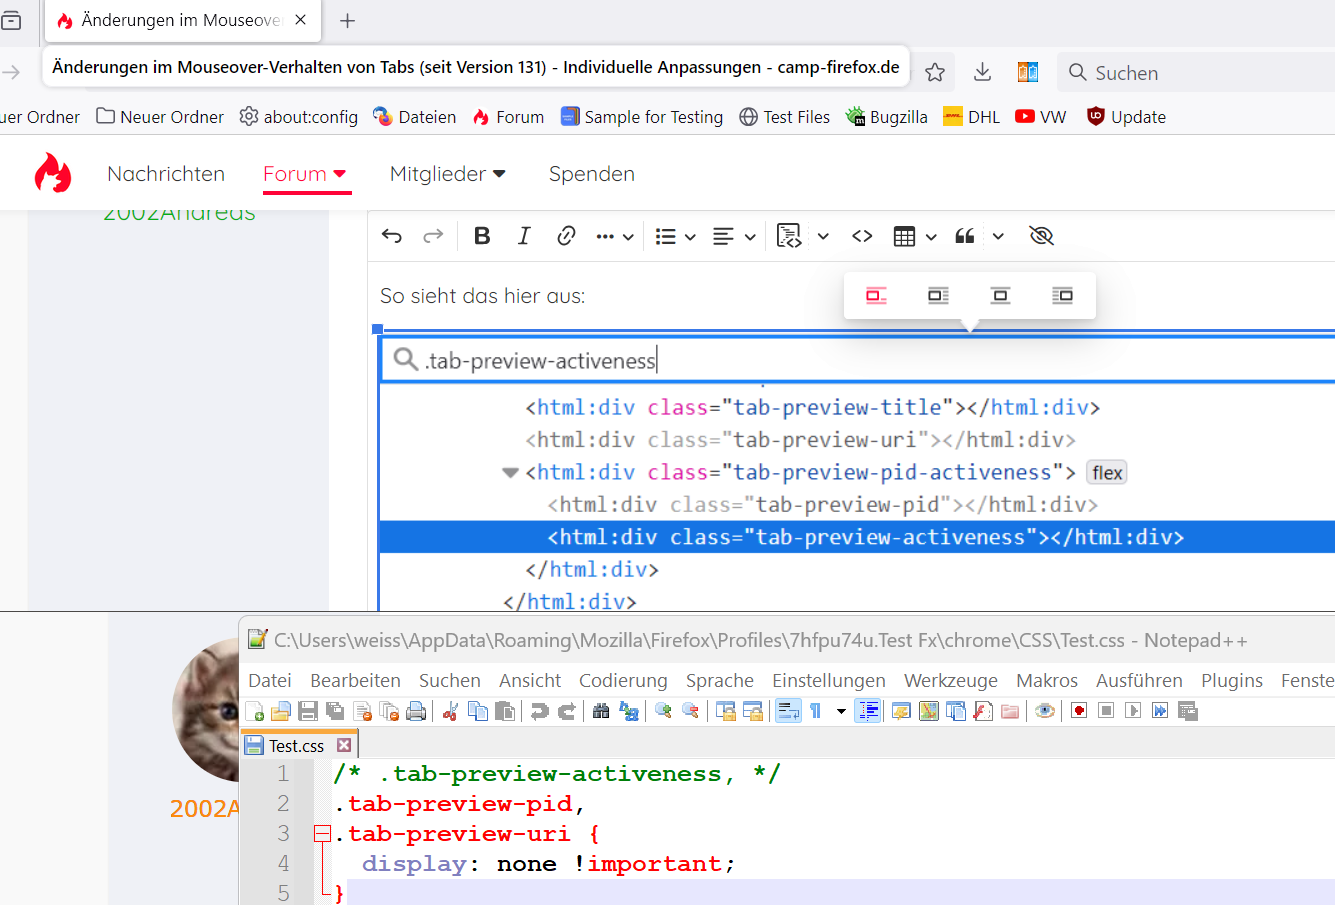Collapse the fold marker beside .tab-preview-uri
Viewport: 1335px width, 905px height.
(322, 834)
